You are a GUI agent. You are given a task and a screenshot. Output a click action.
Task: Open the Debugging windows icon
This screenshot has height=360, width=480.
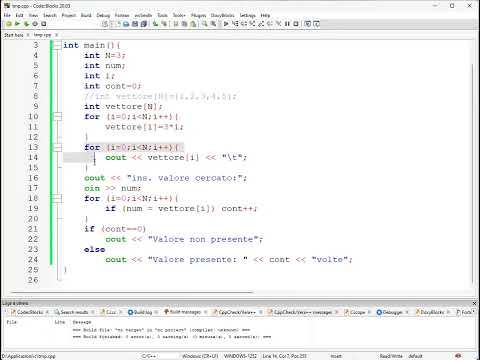307,24
